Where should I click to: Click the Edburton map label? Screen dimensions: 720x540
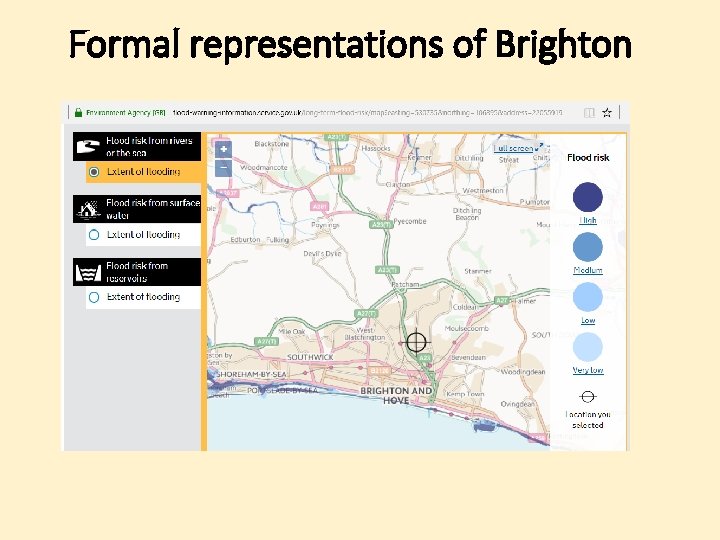[245, 240]
